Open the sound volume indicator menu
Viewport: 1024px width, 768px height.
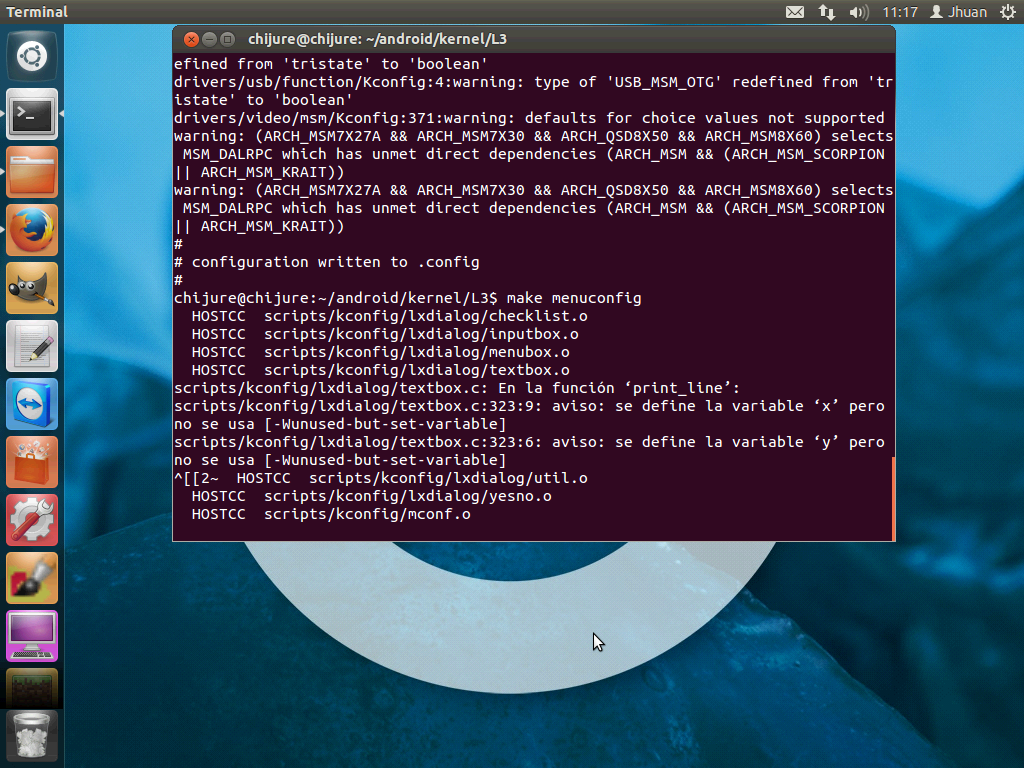(860, 11)
